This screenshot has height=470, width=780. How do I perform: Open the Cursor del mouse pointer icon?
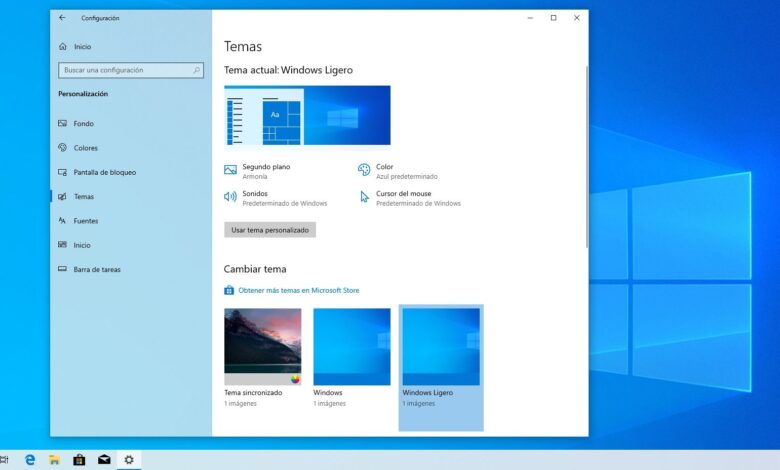pos(365,197)
